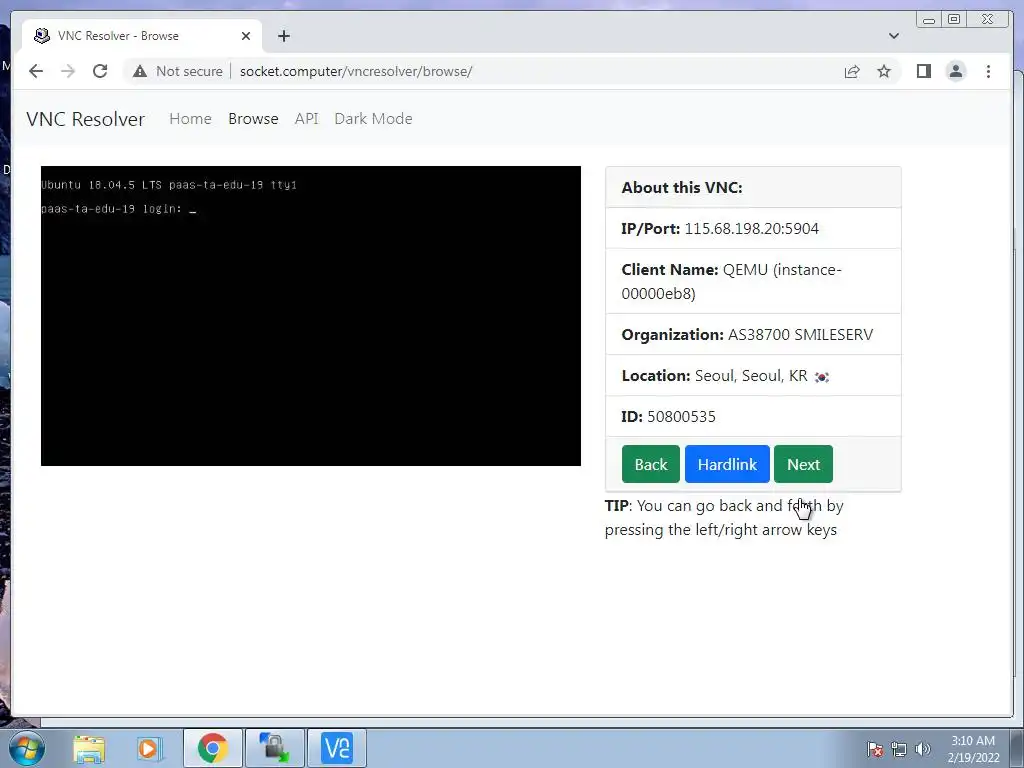Click the Action Center flag tray icon
This screenshot has height=768, width=1024.
[875, 749]
